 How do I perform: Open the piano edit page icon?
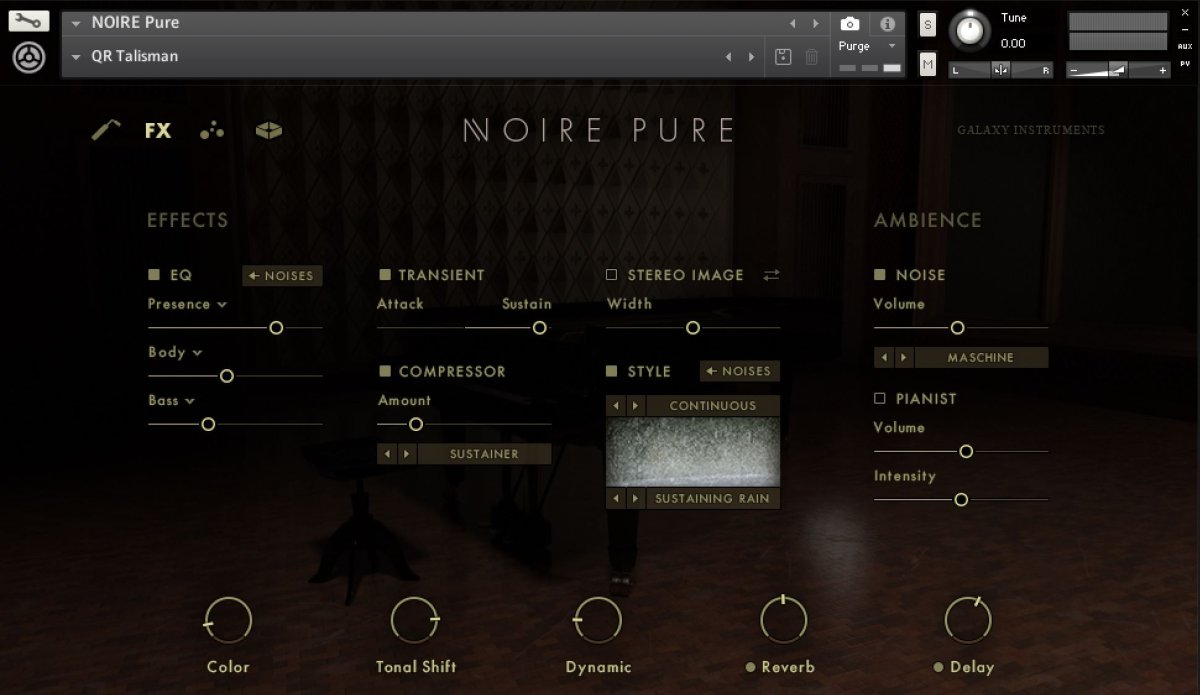106,130
